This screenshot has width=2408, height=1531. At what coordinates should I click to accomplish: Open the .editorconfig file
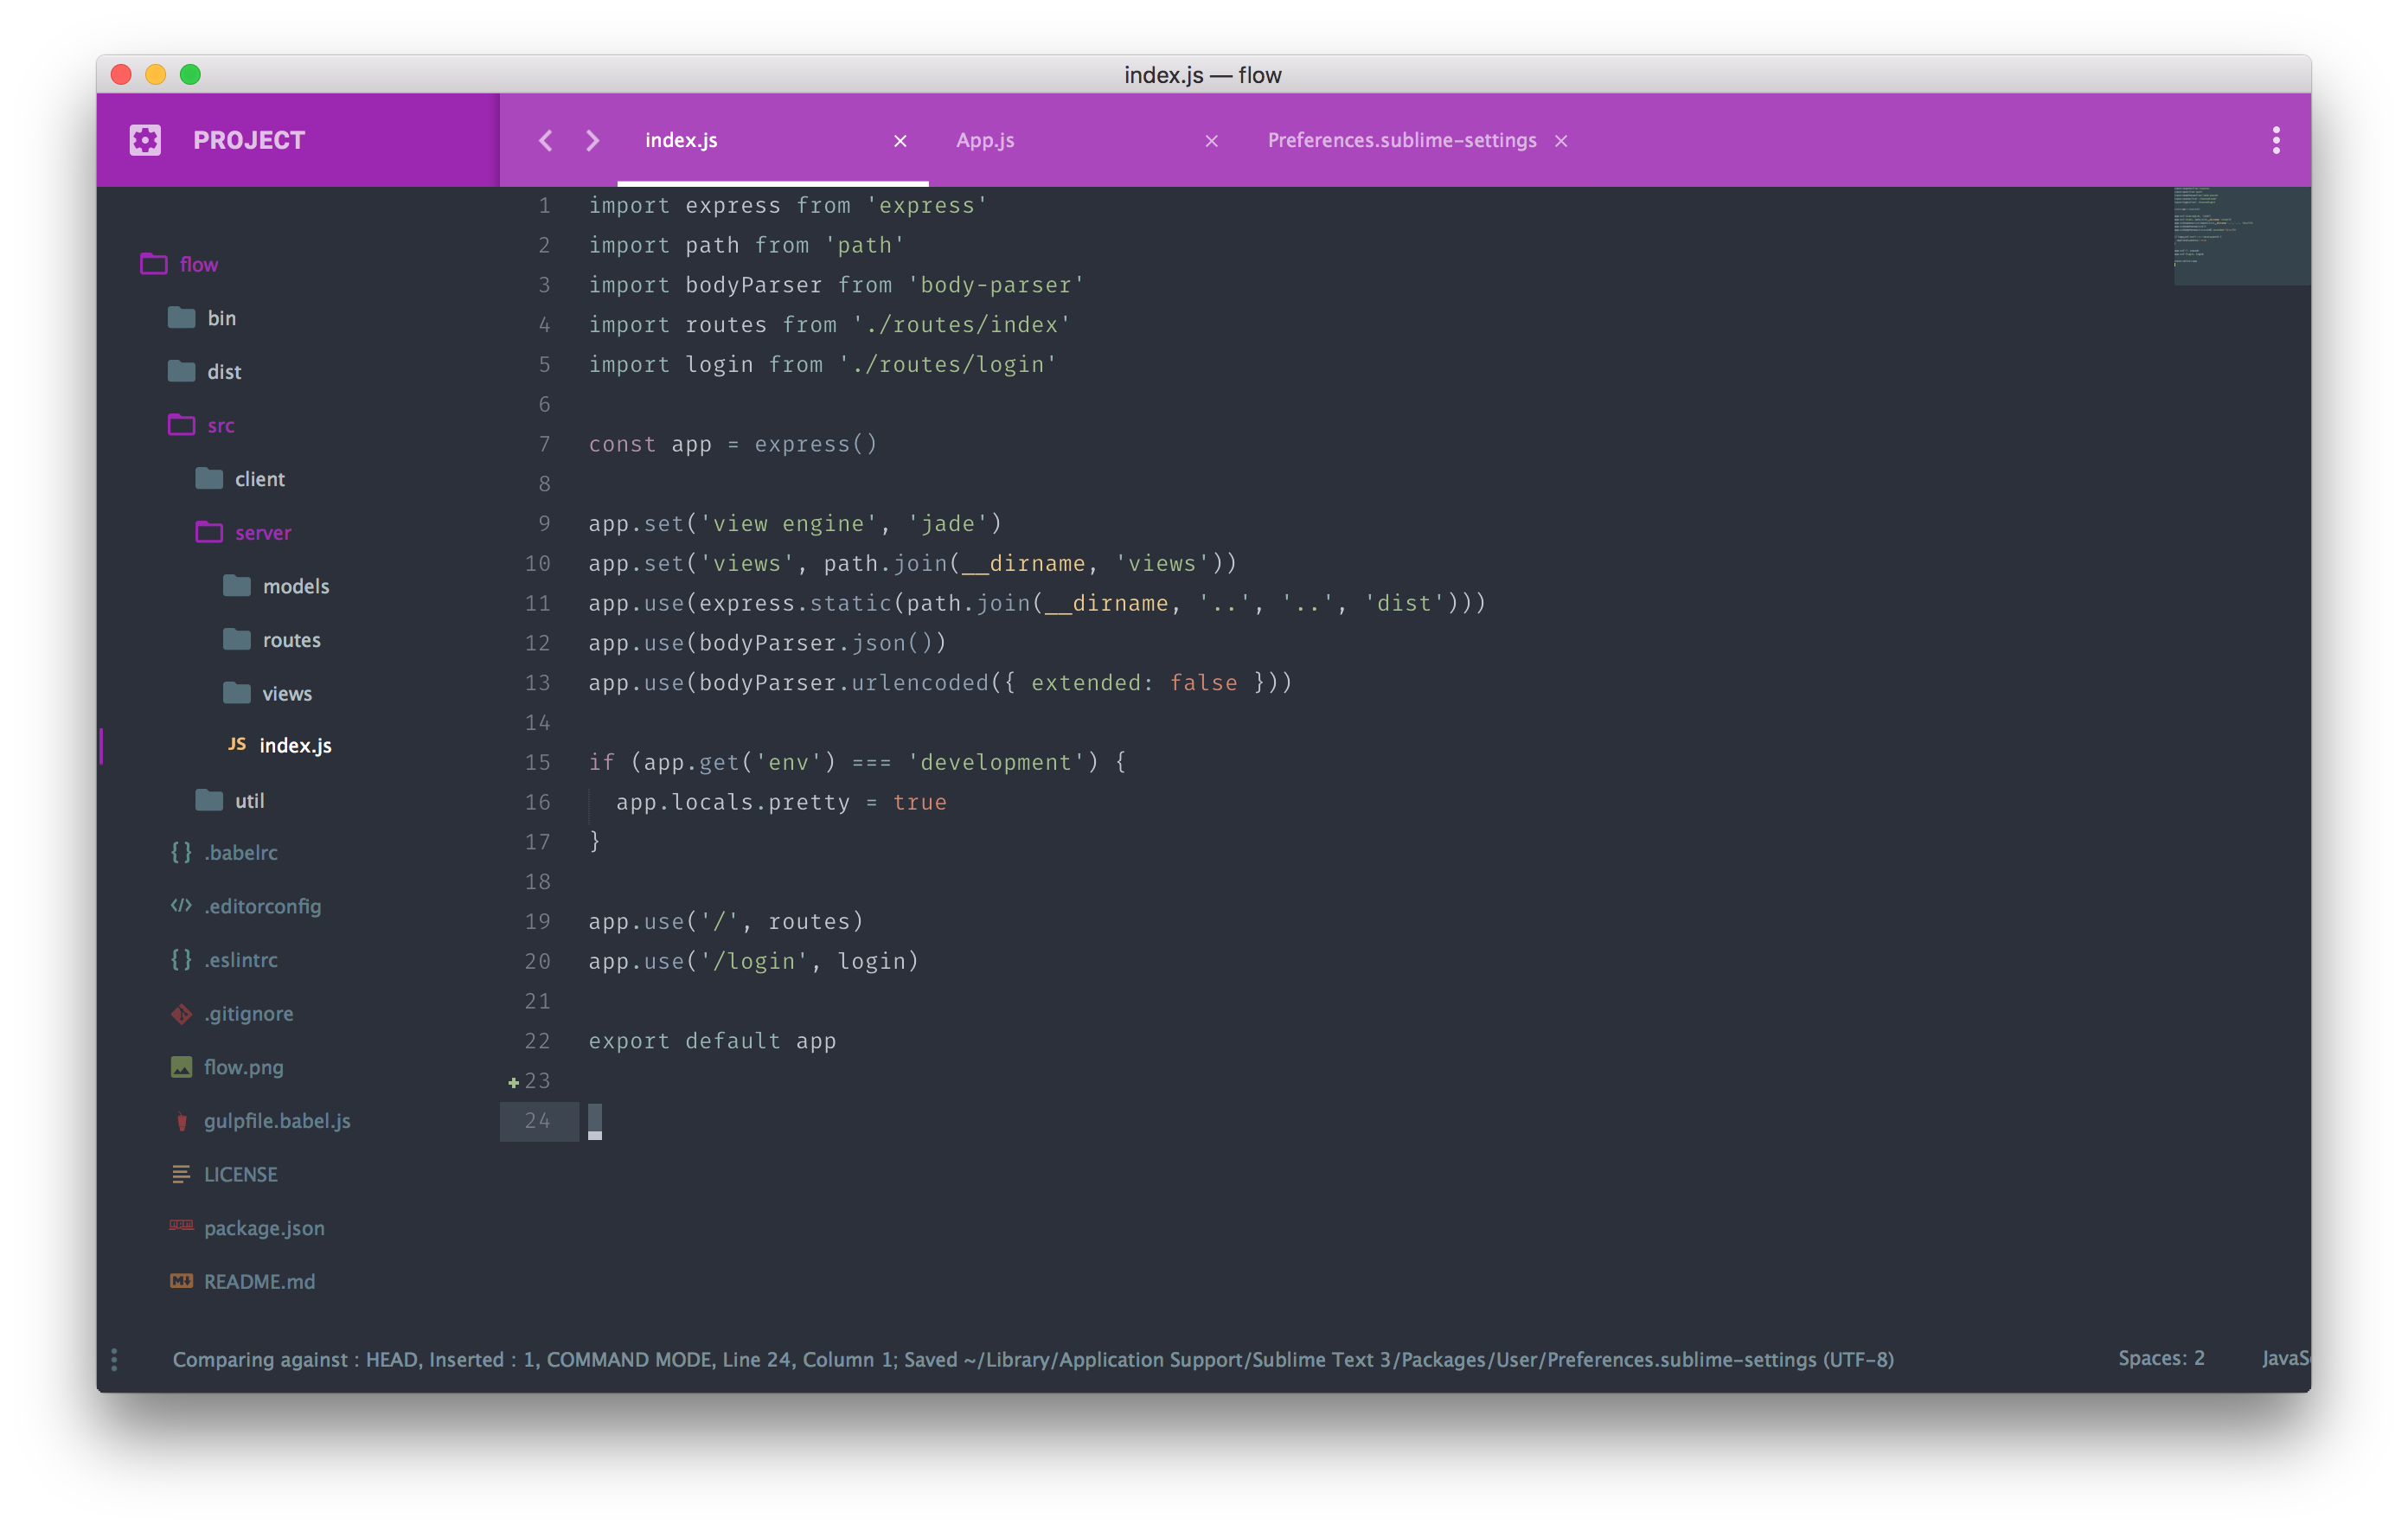pos(262,906)
